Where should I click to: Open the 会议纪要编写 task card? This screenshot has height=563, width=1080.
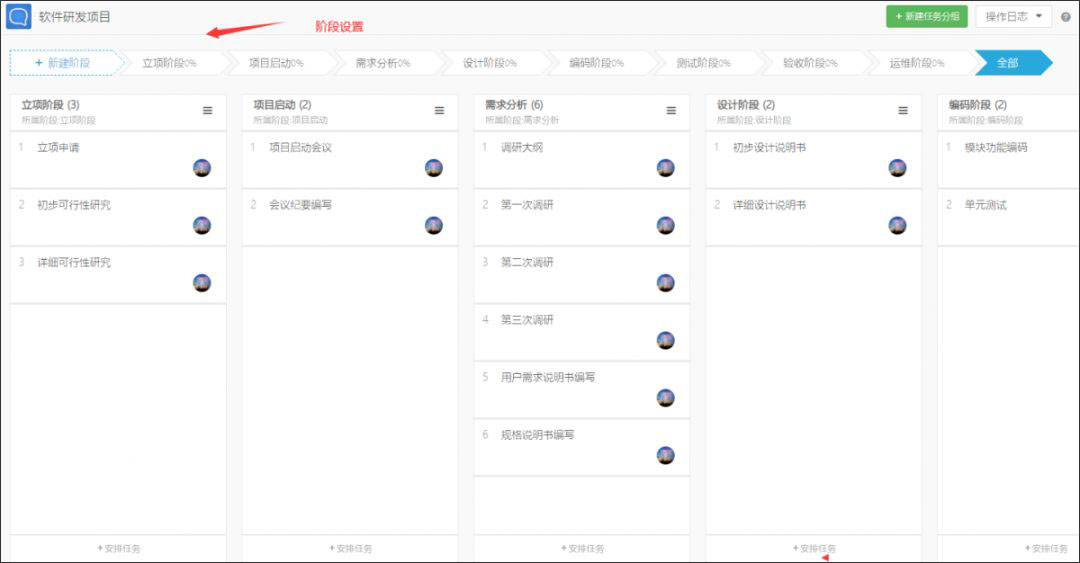pos(350,217)
